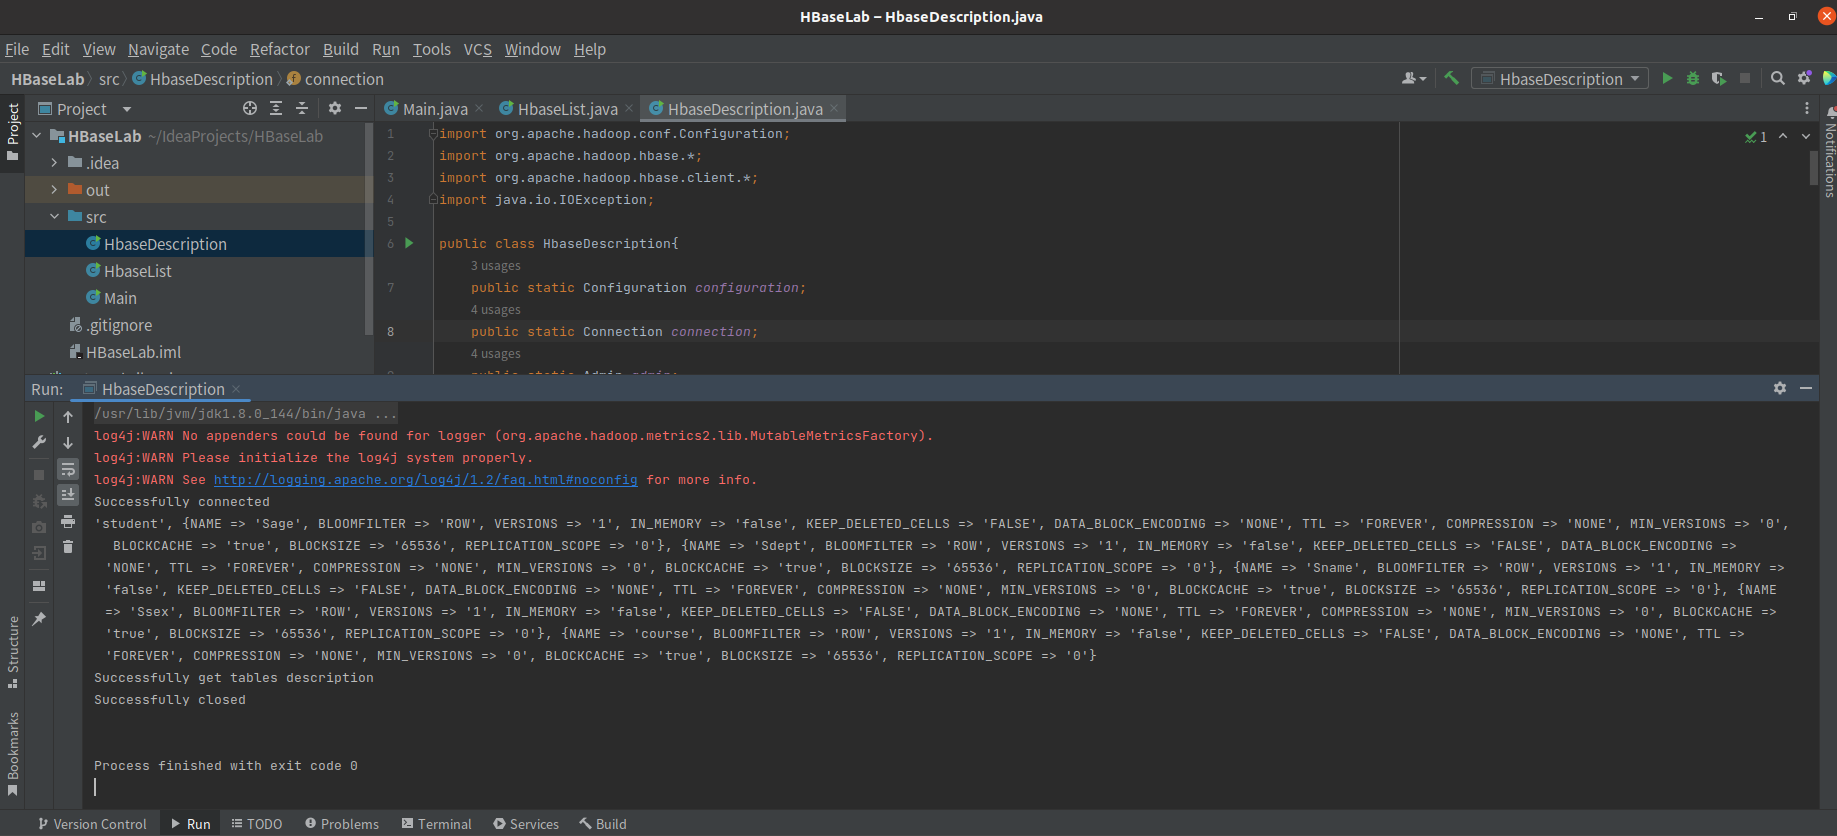Open the HbaseDescription run configuration dropdown
Viewport: 1837px width, 836px height.
[x=1559, y=78]
